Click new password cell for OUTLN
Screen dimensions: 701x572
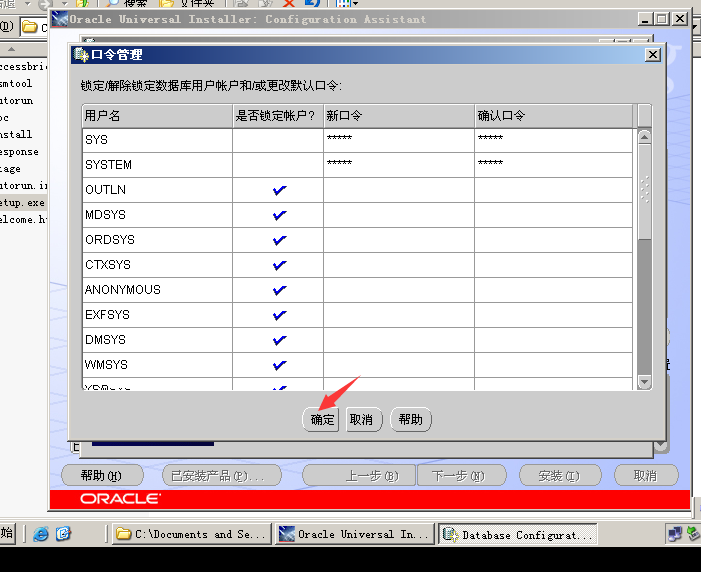(x=399, y=190)
